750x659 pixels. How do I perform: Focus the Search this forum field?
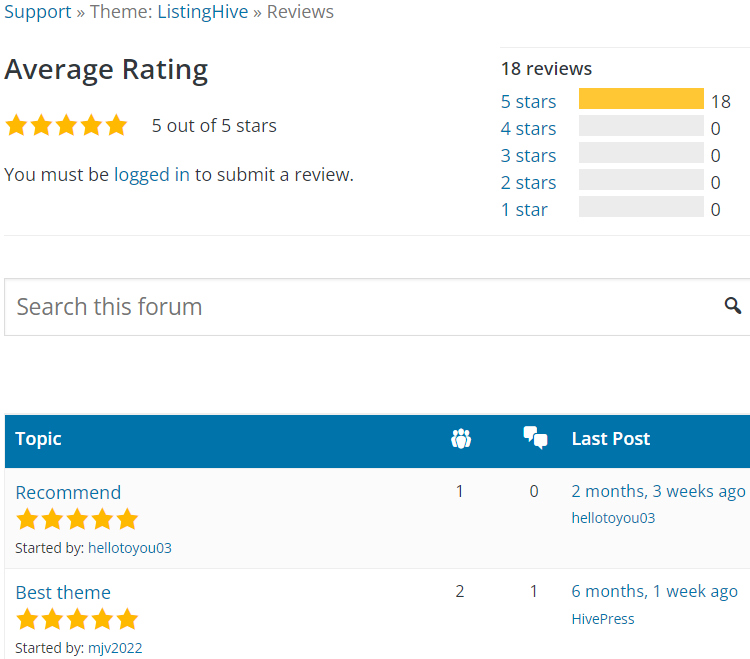pyautogui.click(x=377, y=307)
